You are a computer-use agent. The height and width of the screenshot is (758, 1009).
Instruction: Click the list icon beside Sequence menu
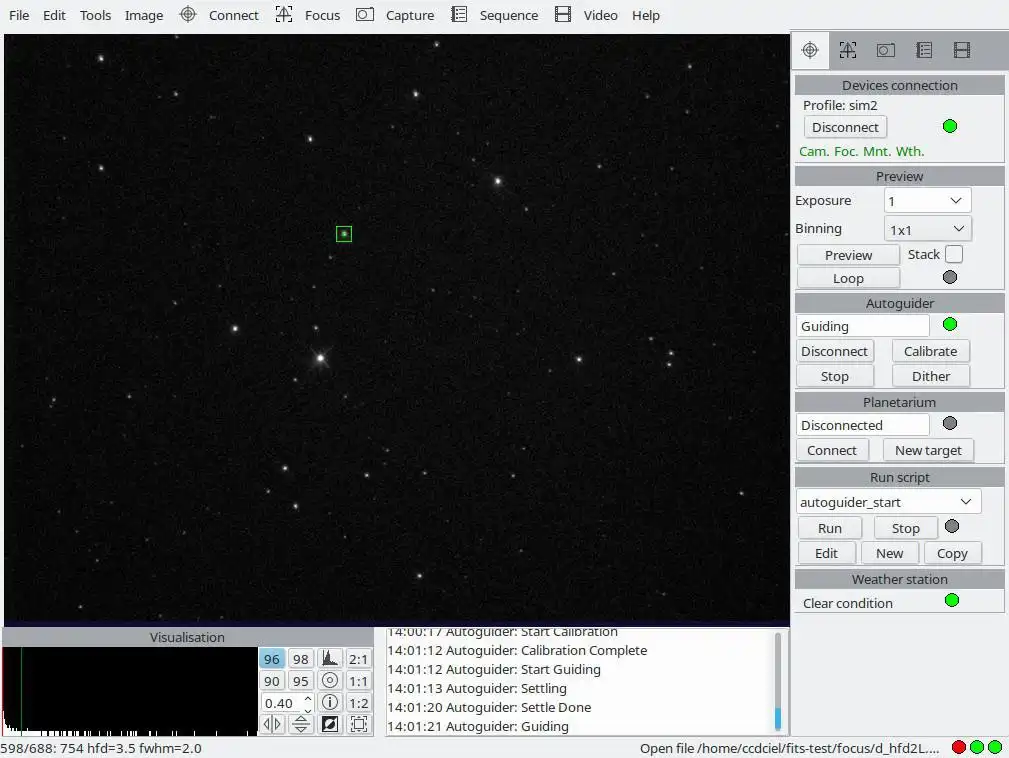click(459, 14)
